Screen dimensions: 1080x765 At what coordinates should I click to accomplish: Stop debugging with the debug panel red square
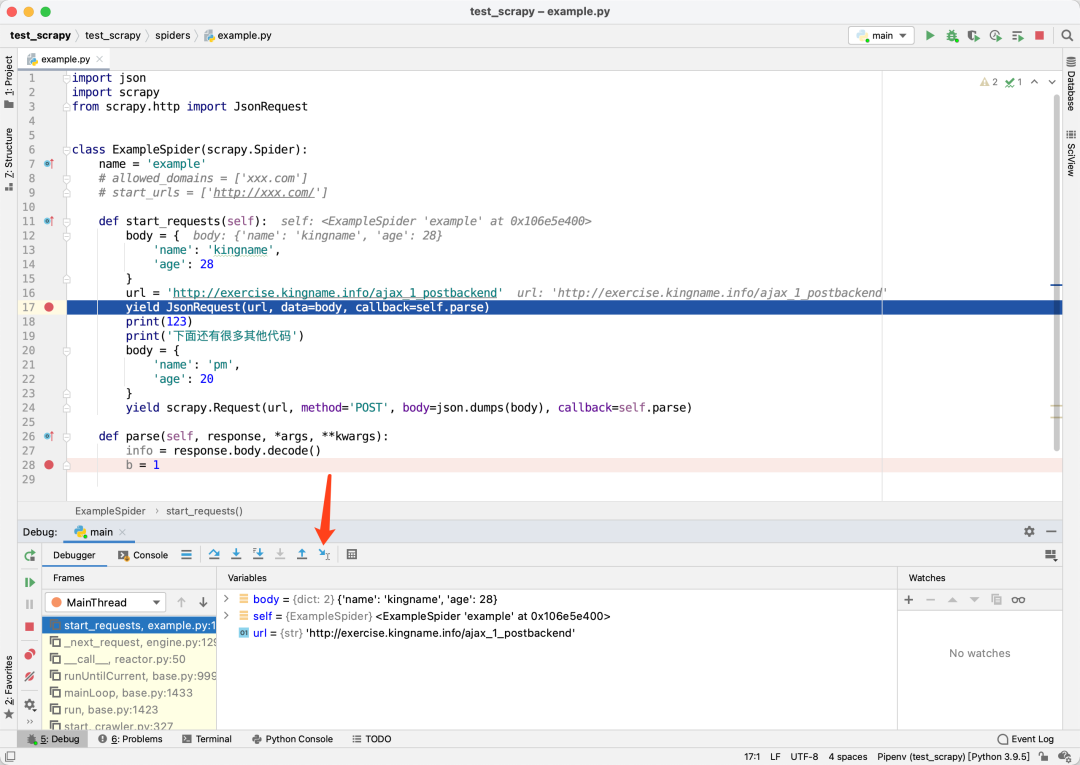tap(30, 627)
